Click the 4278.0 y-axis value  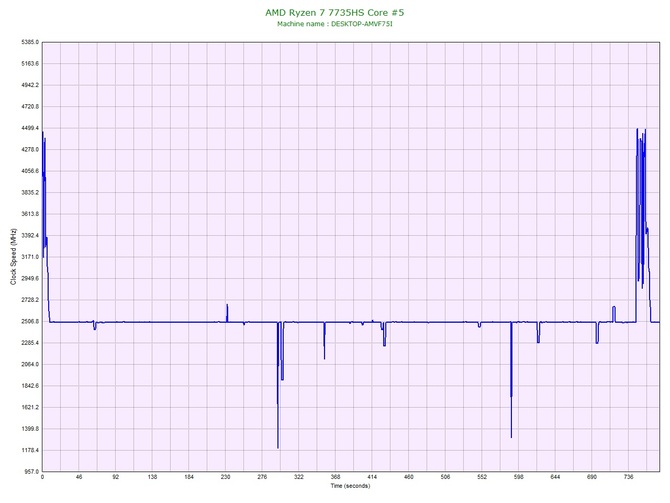(30, 150)
